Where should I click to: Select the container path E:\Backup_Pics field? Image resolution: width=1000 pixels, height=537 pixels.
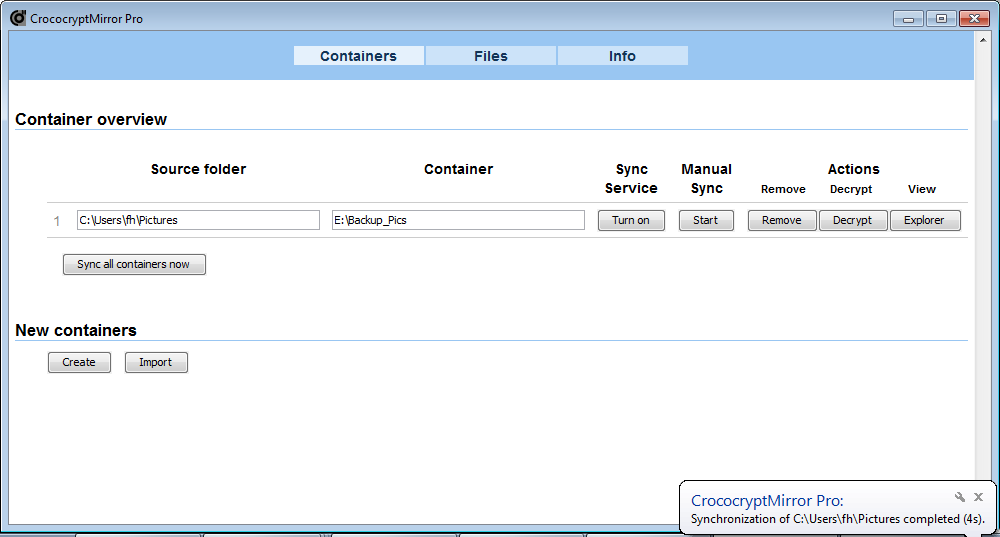click(458, 220)
